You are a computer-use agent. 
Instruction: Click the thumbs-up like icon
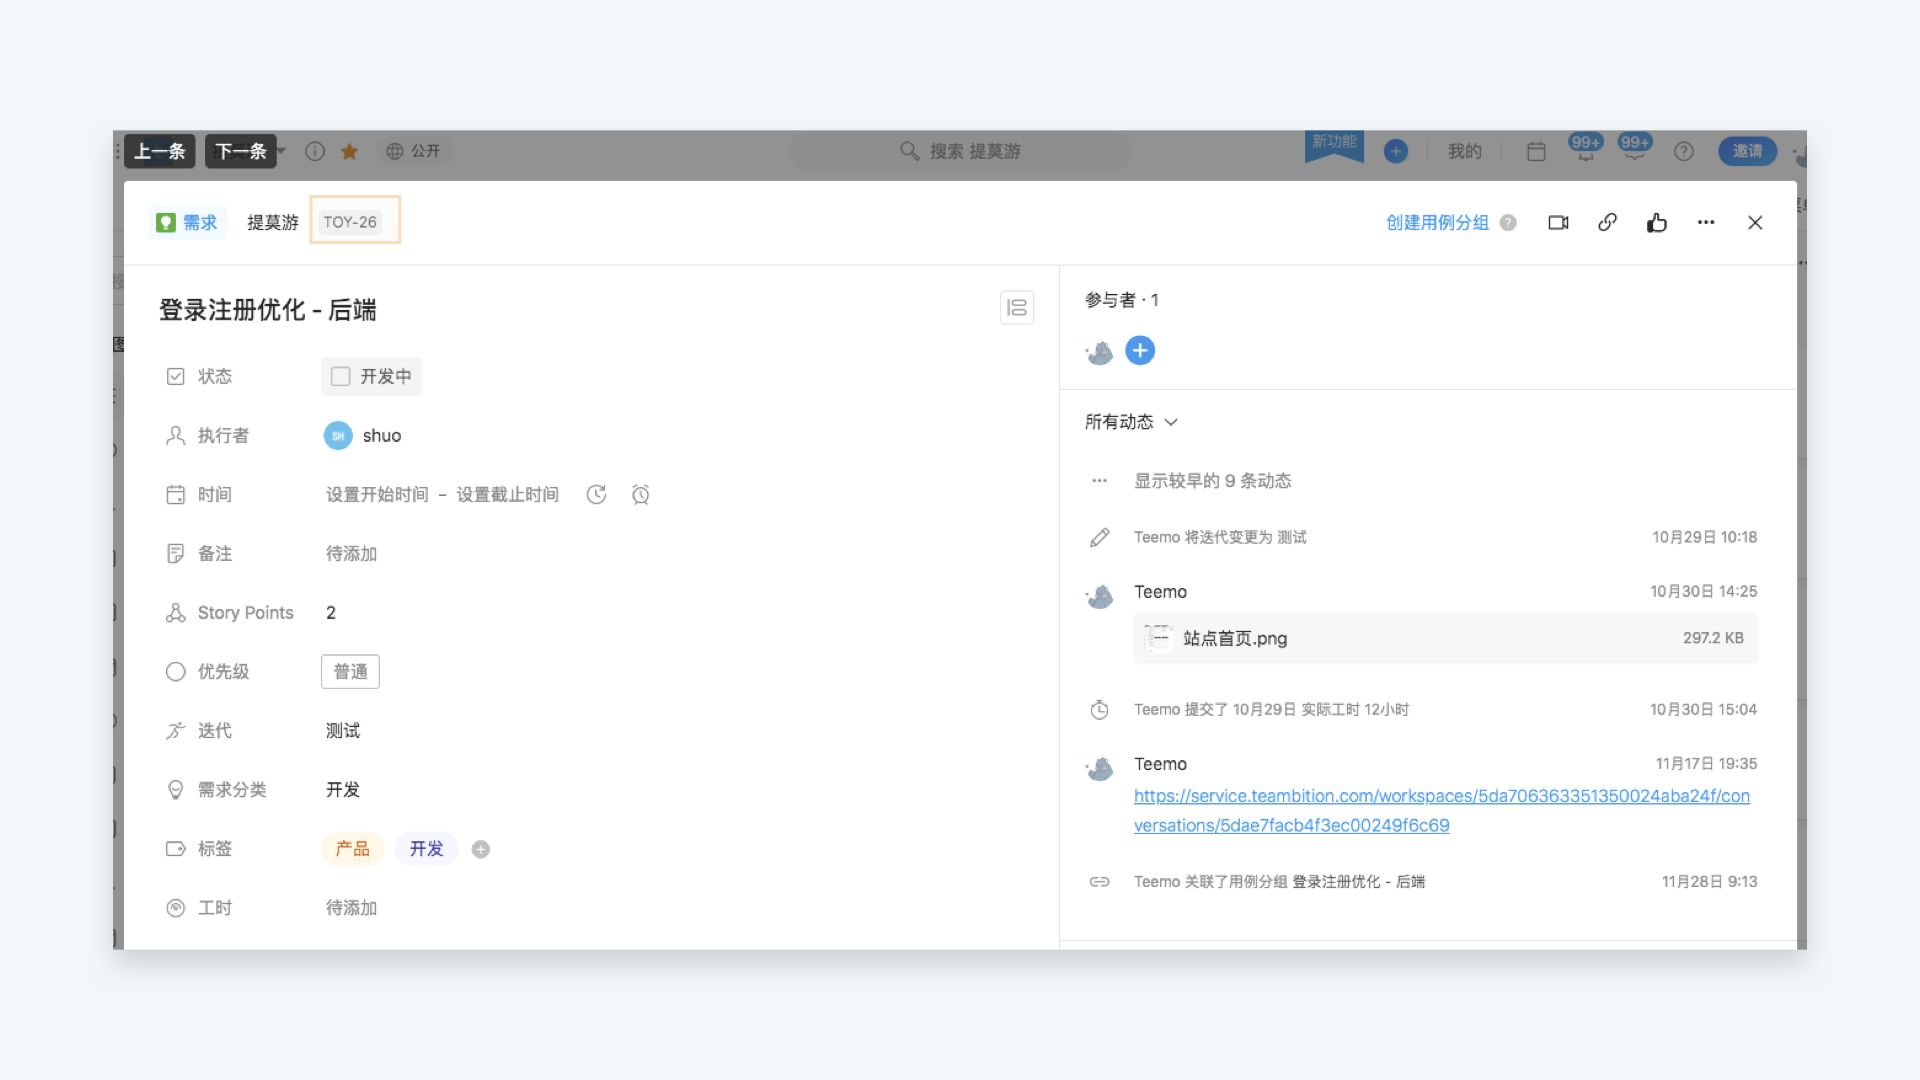point(1657,223)
